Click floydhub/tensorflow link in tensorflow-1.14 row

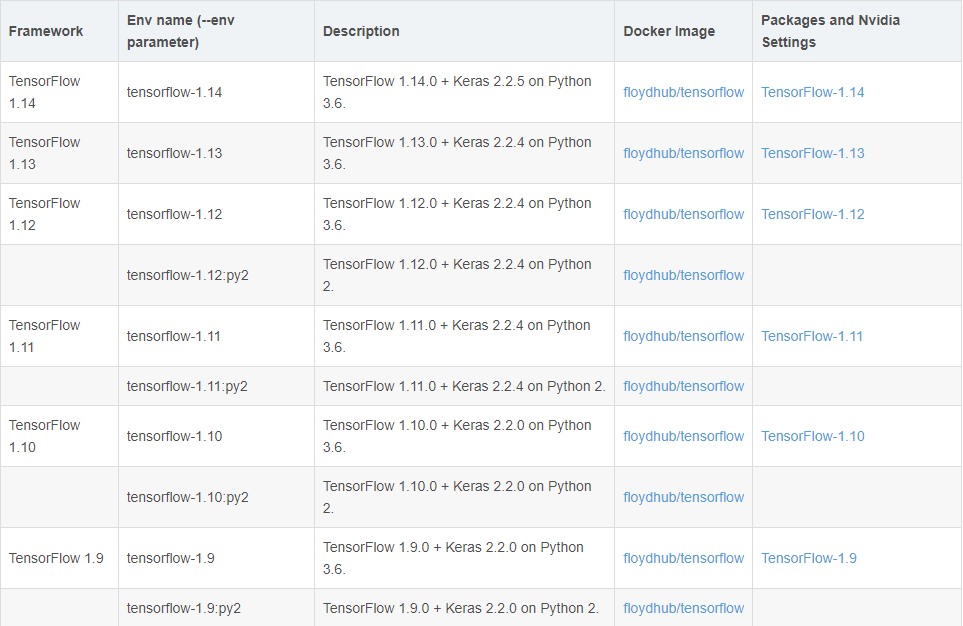683,92
